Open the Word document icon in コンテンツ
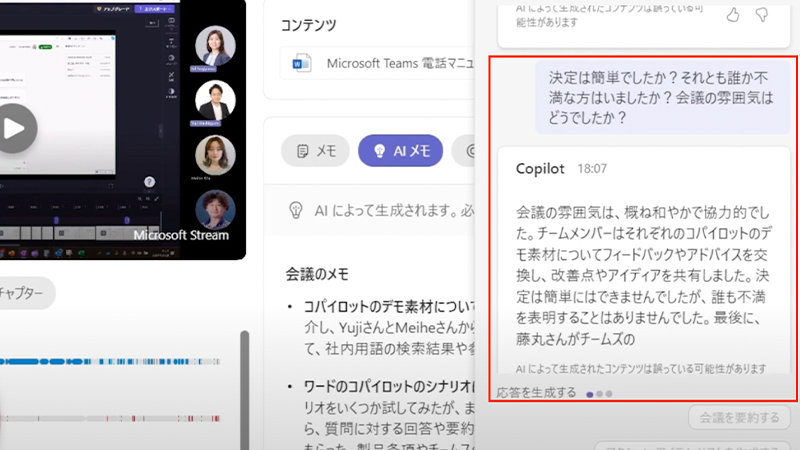 pyautogui.click(x=302, y=64)
